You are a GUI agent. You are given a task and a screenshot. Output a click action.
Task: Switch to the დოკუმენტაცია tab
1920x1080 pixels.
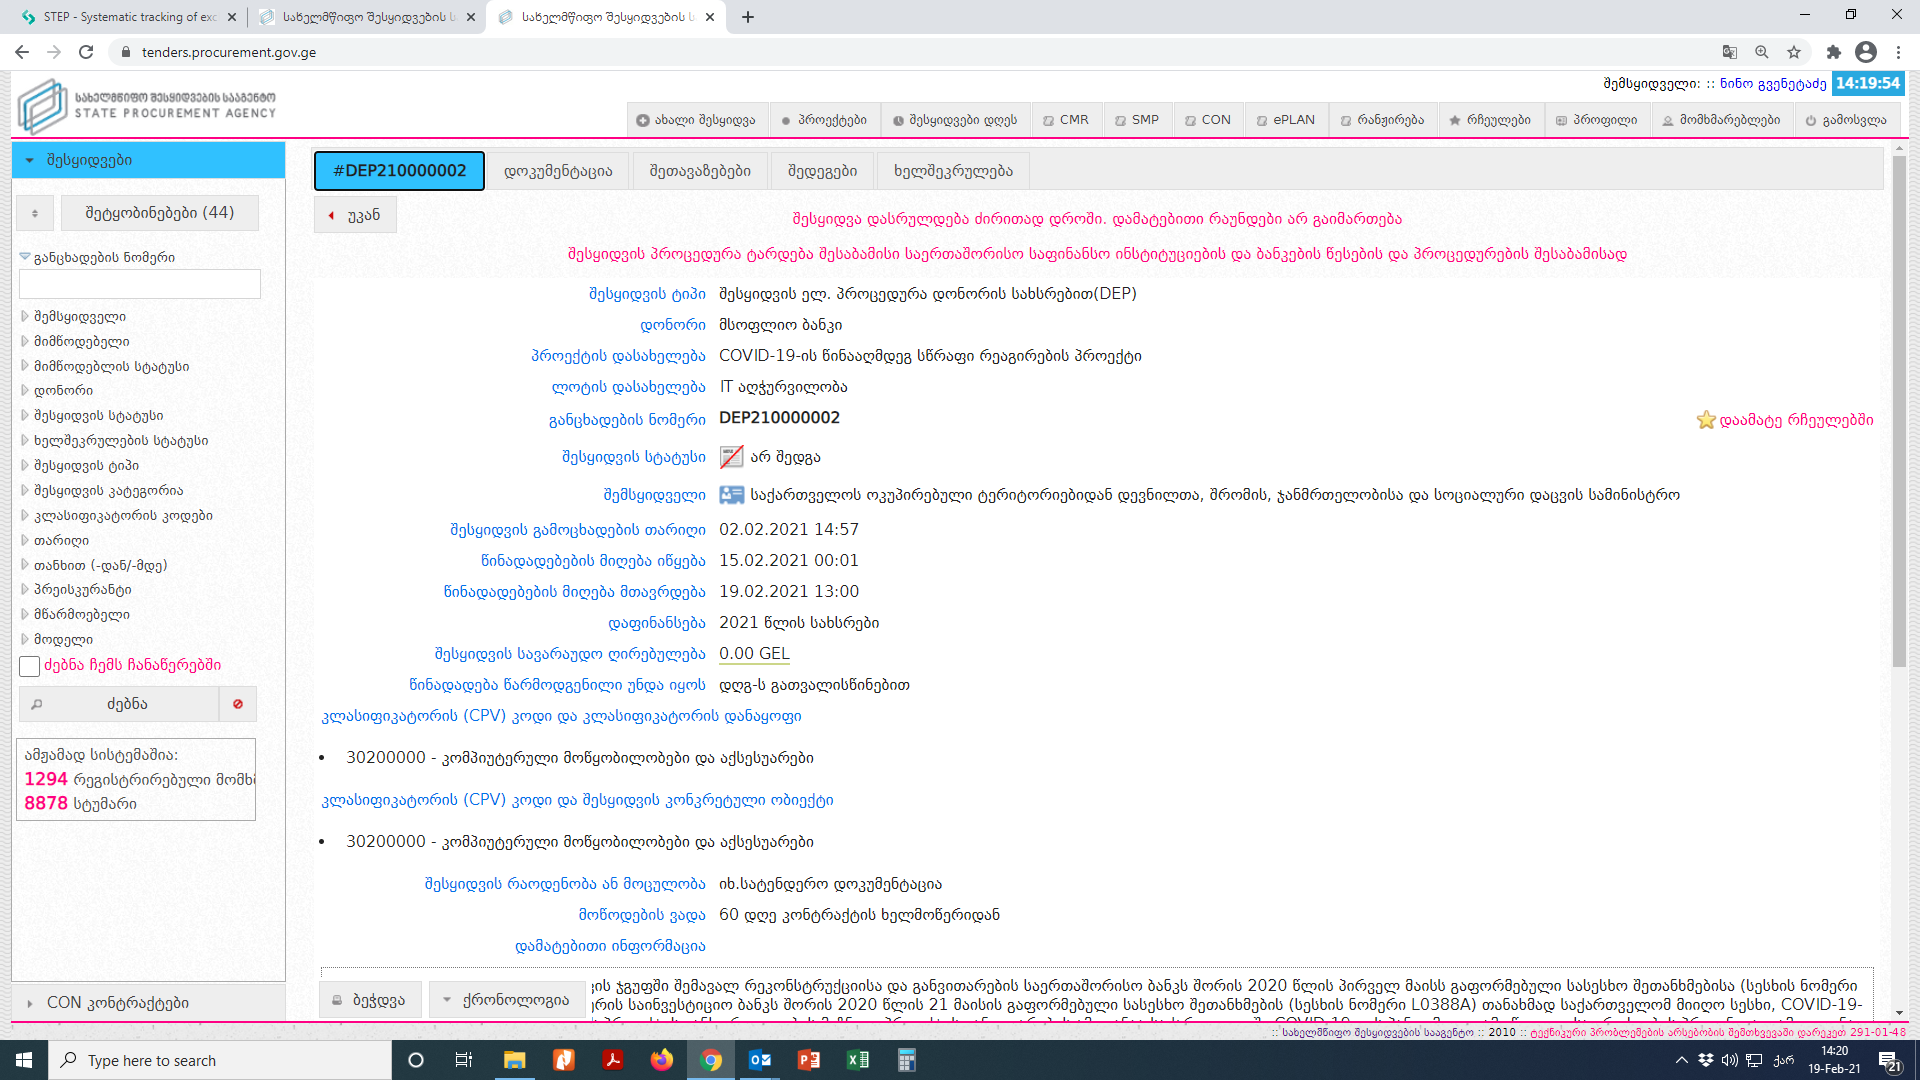coord(558,171)
